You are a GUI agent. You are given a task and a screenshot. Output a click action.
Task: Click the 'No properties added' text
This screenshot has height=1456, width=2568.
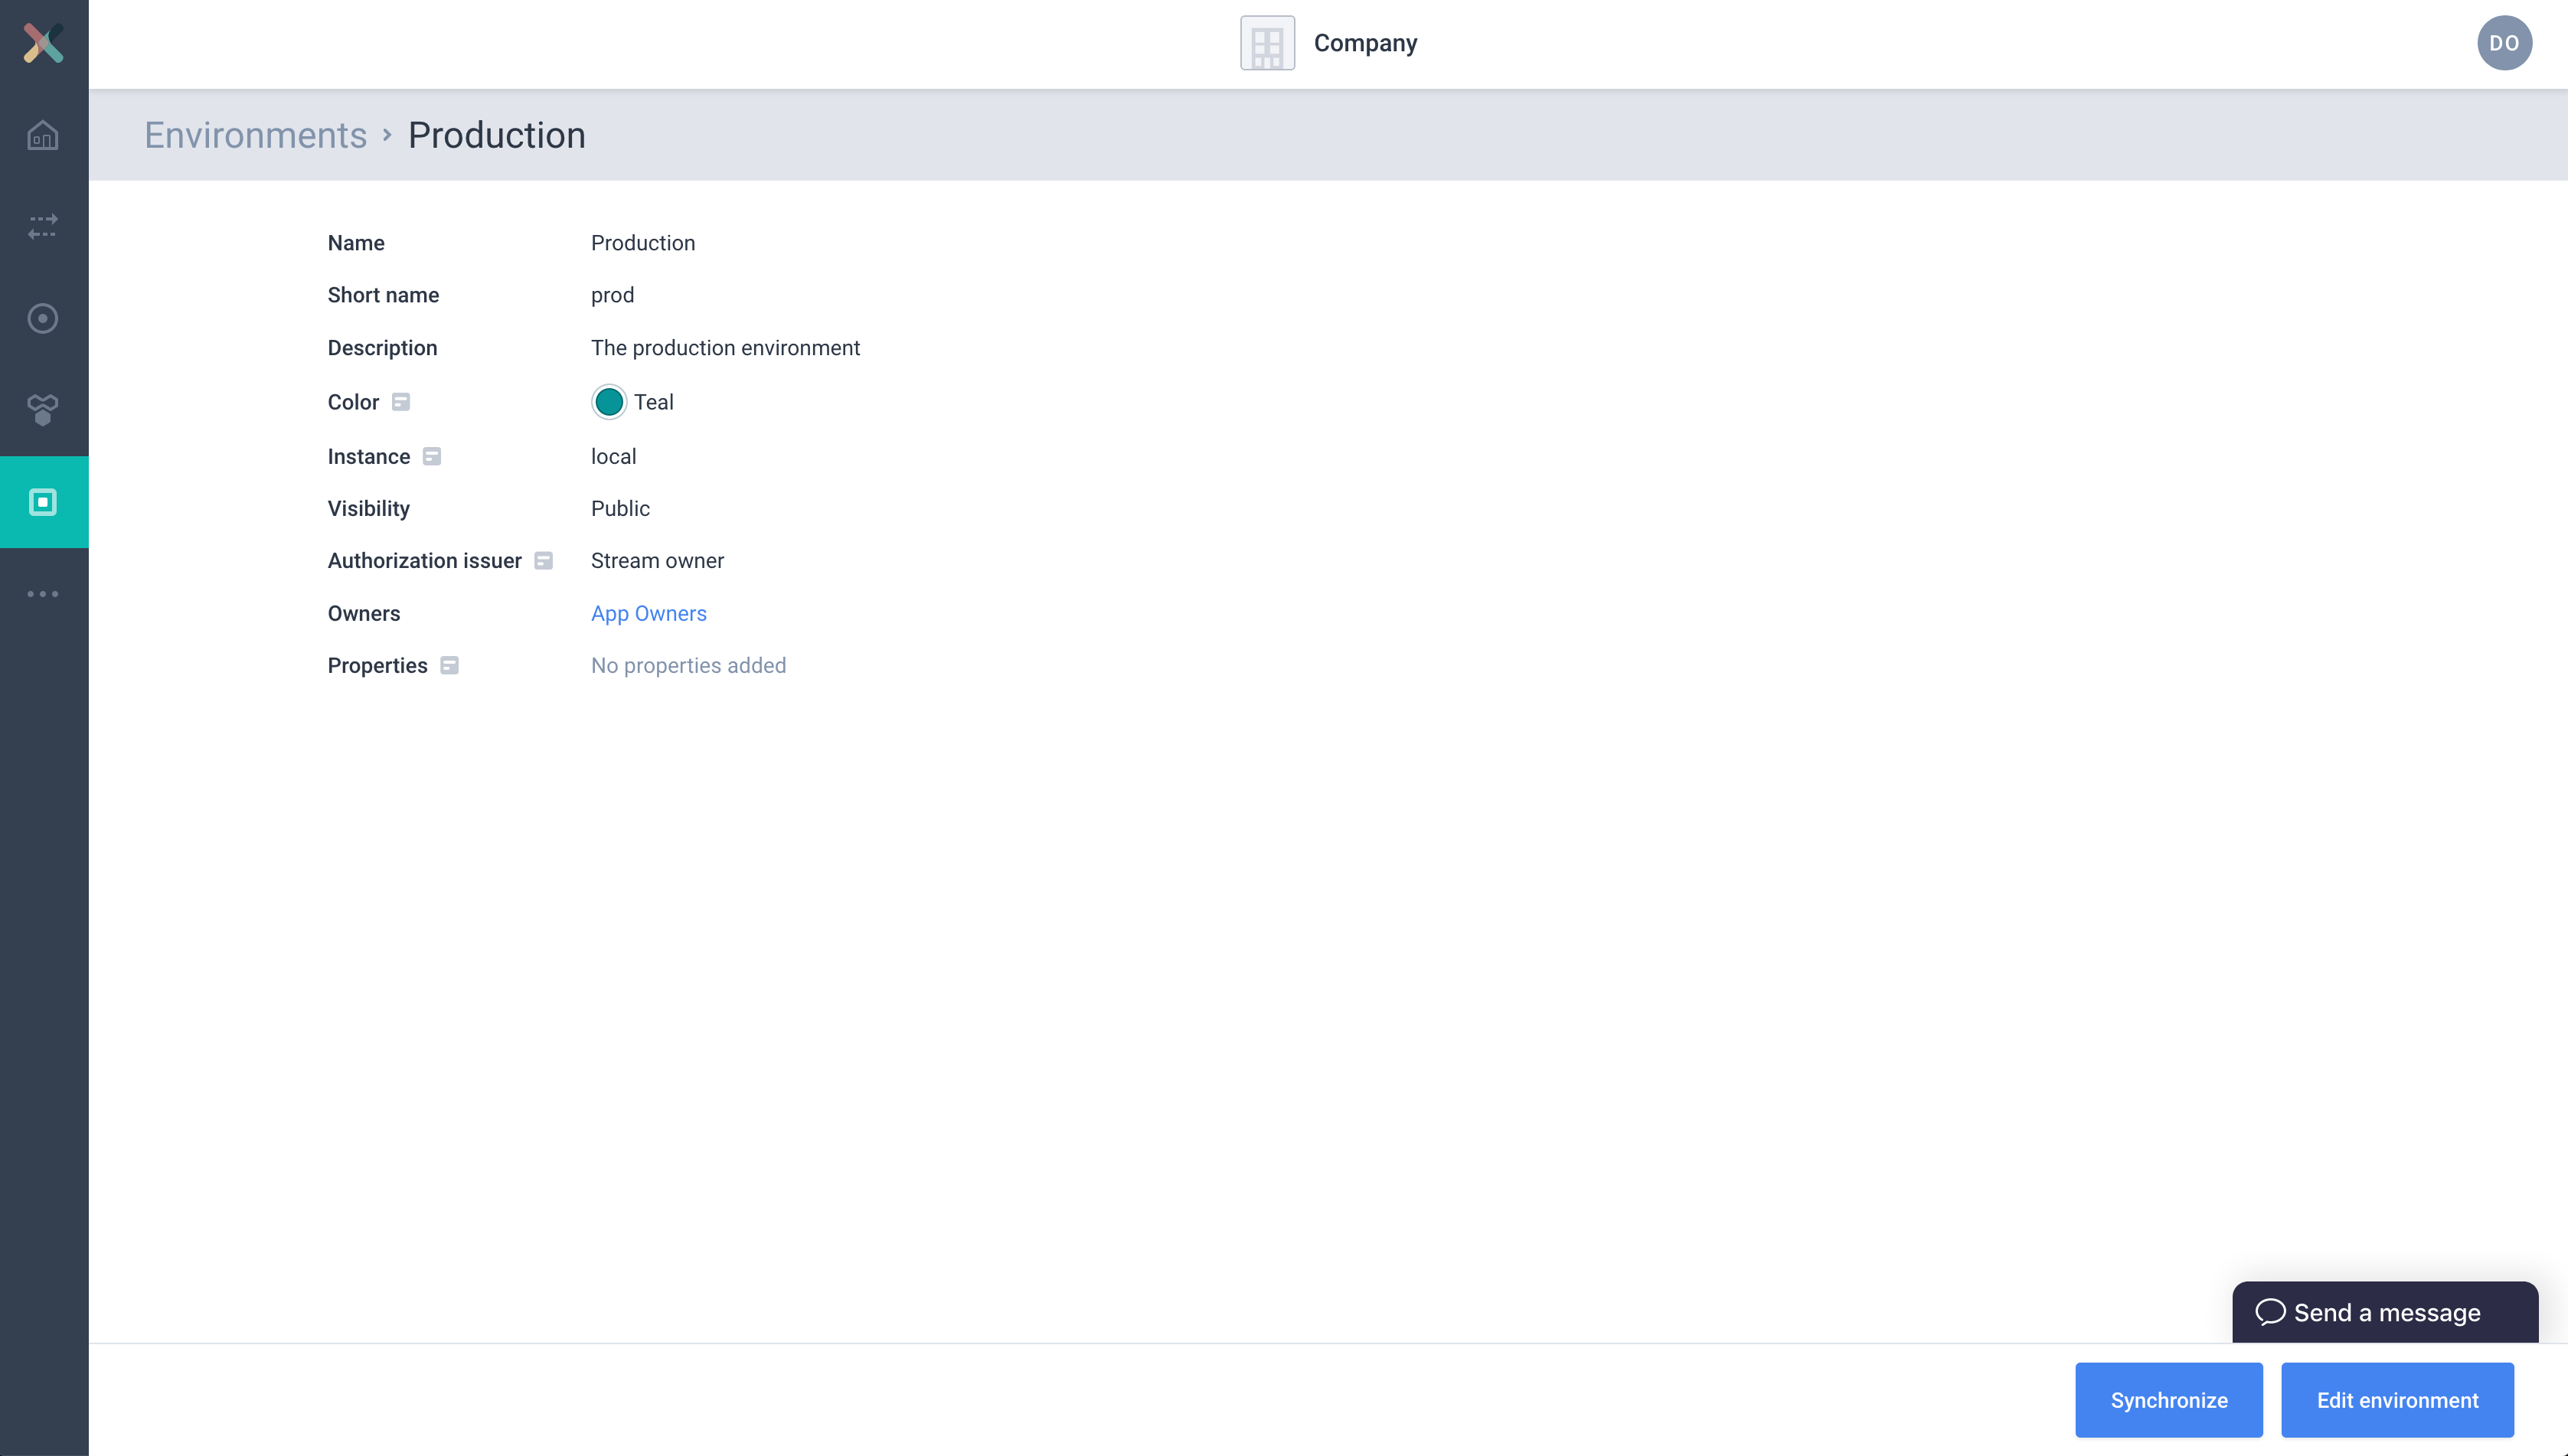[688, 666]
